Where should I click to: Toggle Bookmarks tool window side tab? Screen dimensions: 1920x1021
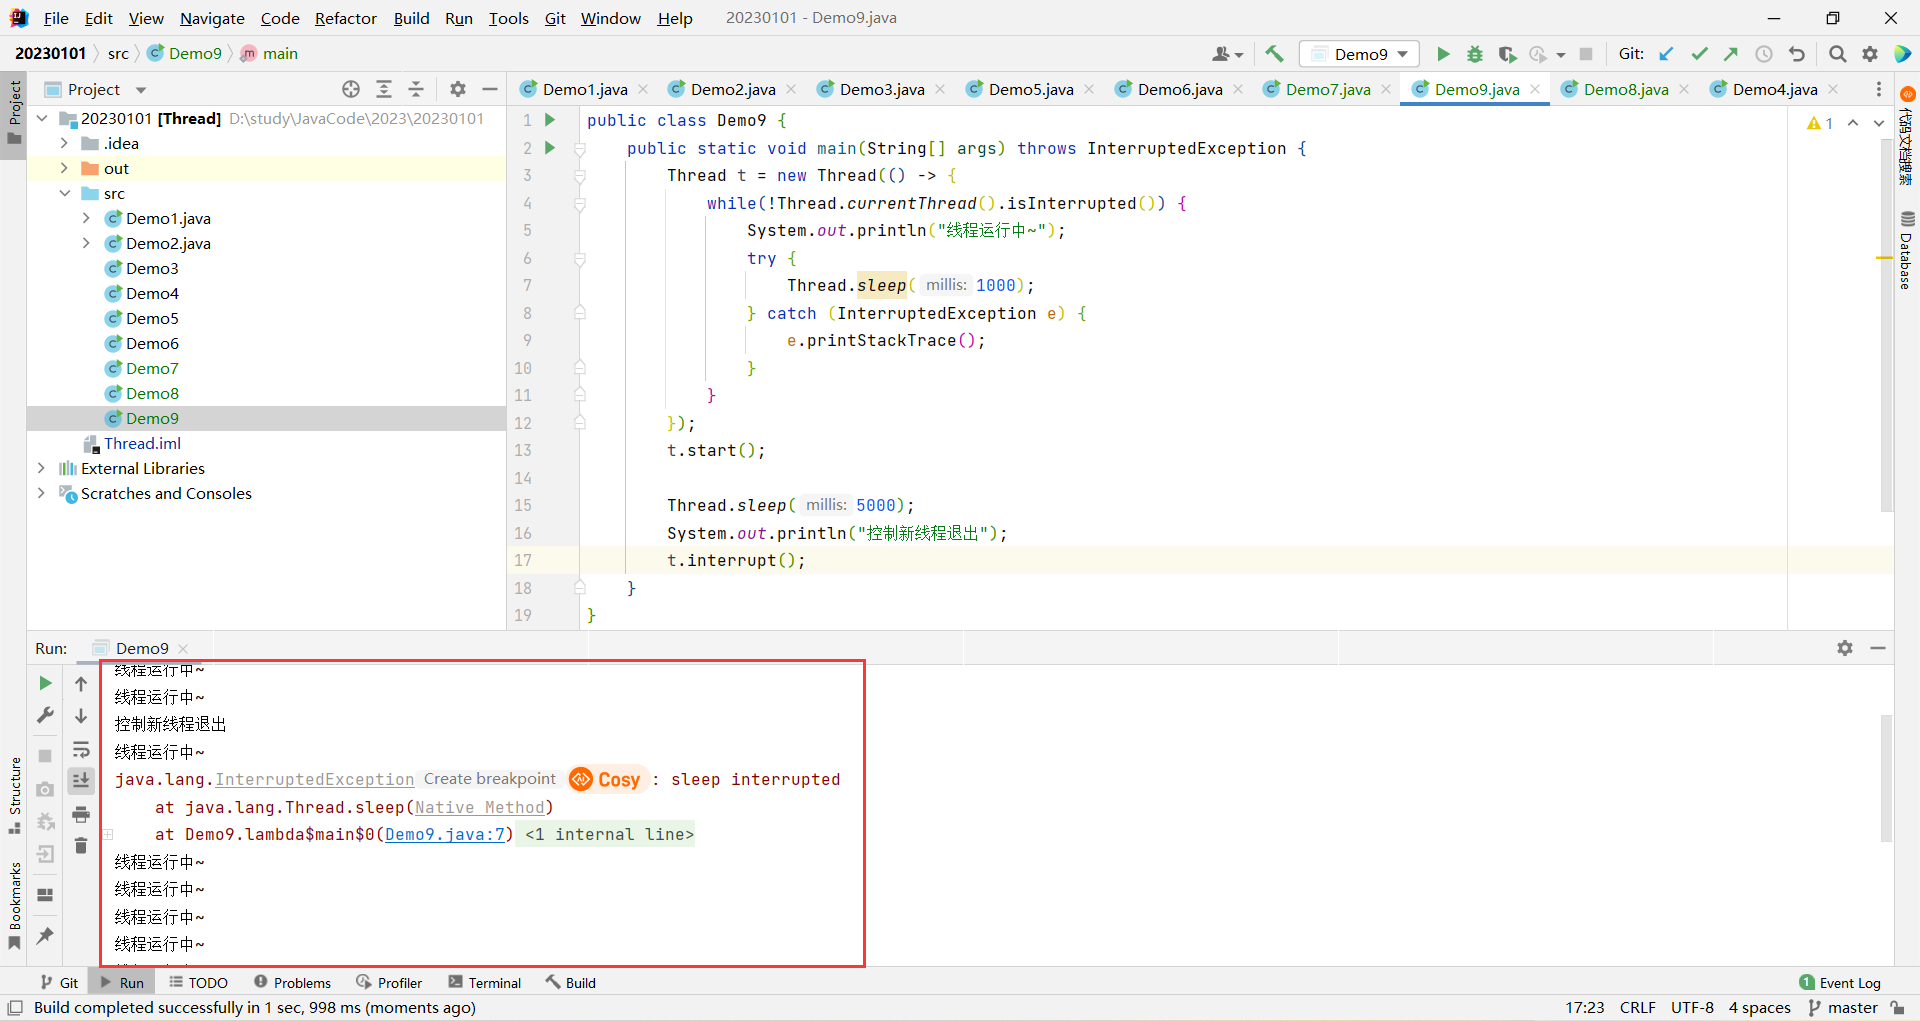pos(14,906)
